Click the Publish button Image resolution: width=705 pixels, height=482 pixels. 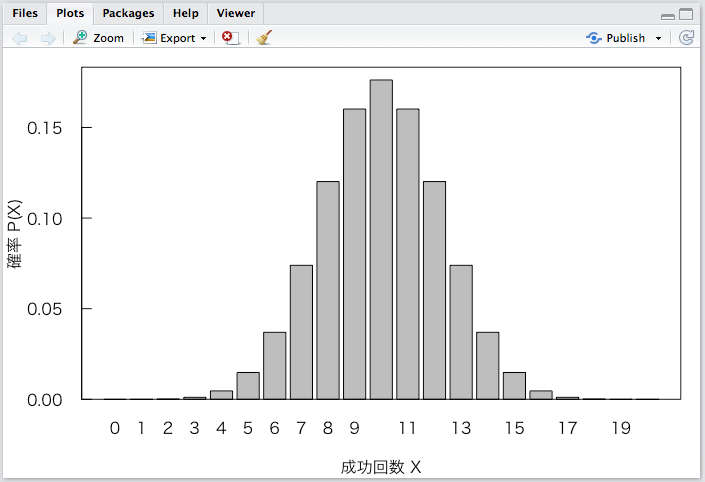616,38
